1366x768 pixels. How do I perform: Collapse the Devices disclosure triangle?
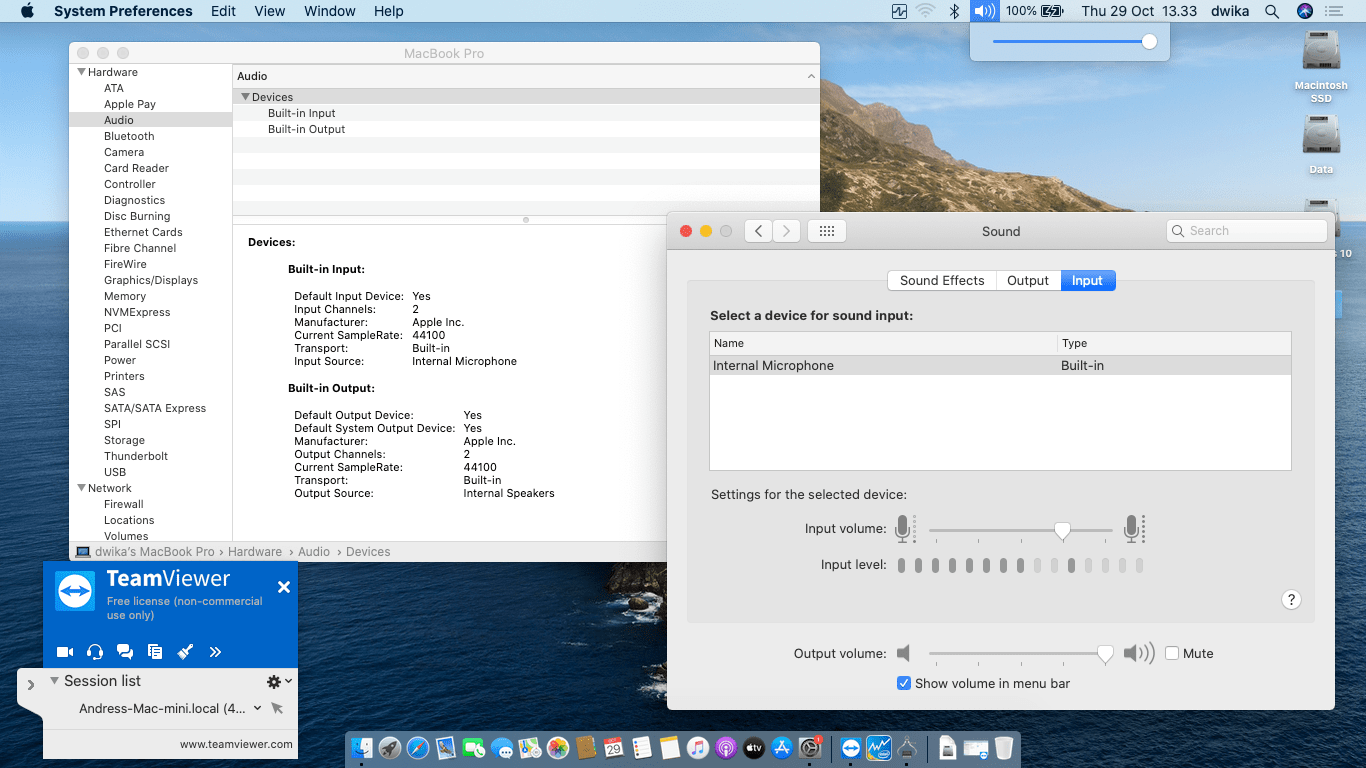(x=245, y=97)
